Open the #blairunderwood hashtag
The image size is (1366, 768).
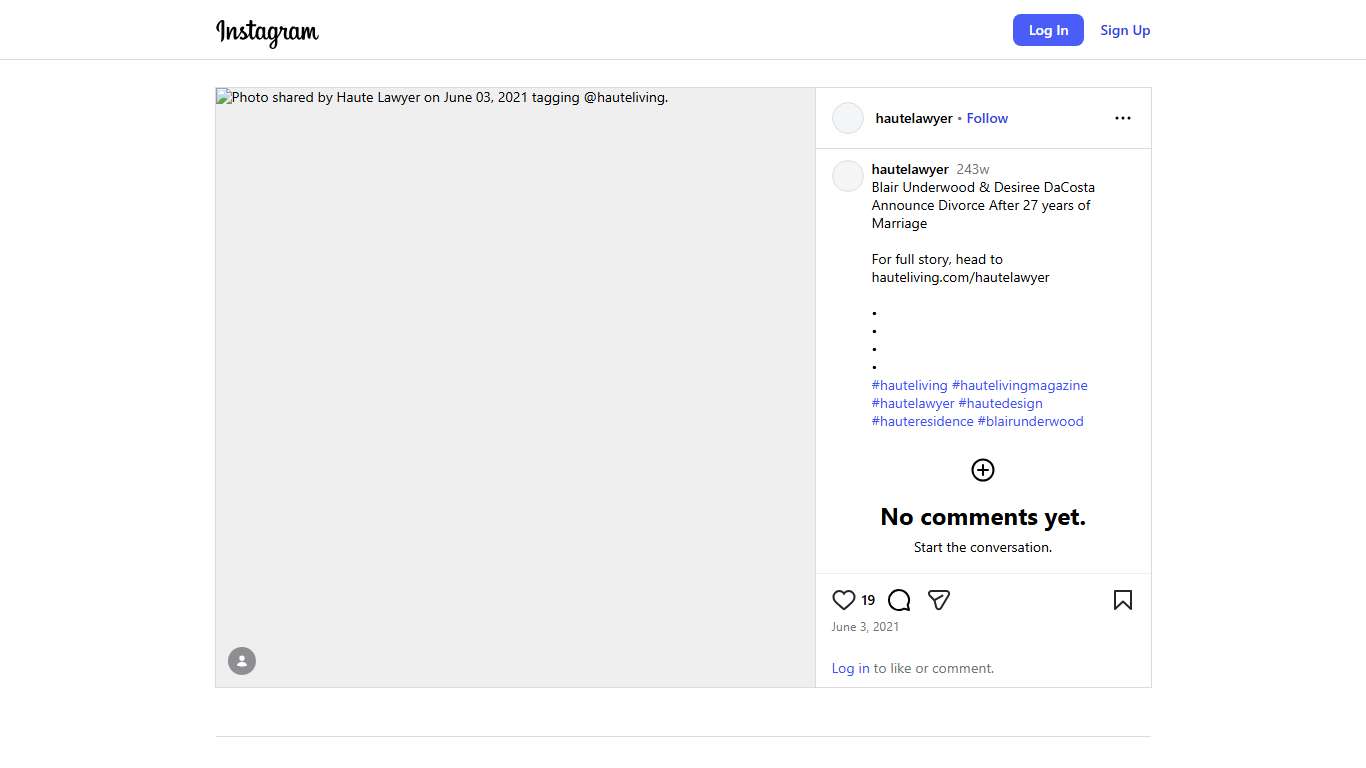(x=1030, y=421)
